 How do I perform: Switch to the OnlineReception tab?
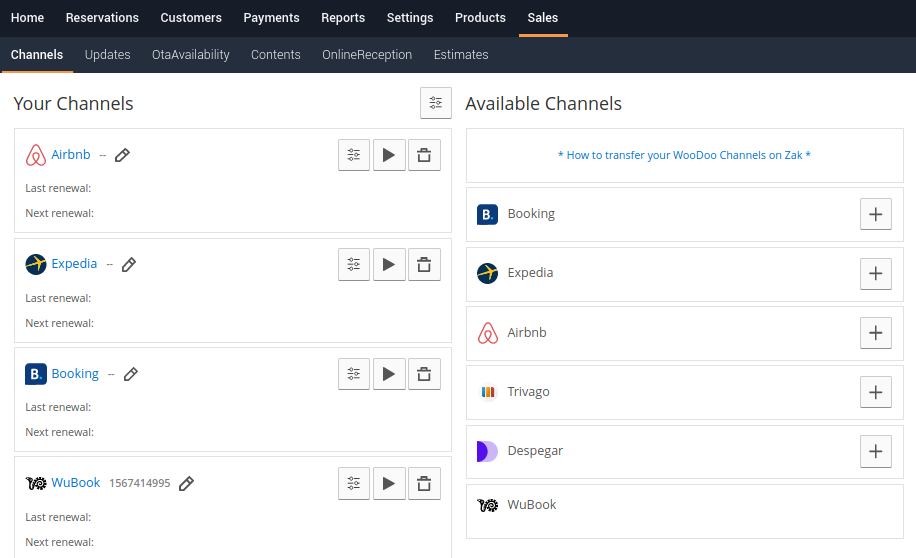367,55
